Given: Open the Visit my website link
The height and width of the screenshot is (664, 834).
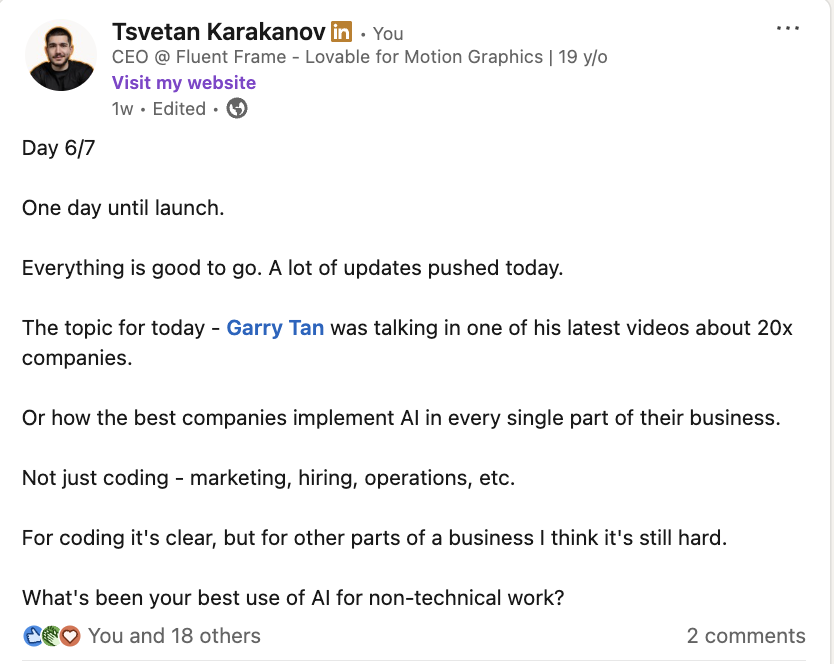Looking at the screenshot, I should [184, 83].
